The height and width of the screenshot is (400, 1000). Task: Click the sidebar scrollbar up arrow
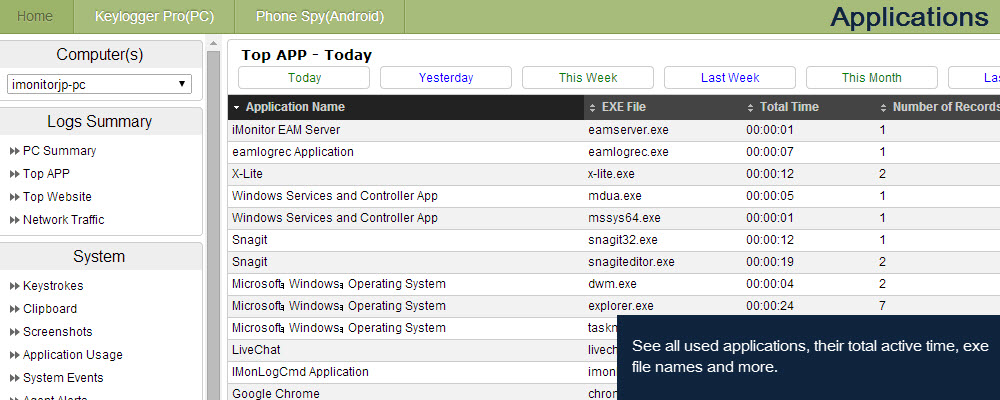[x=213, y=44]
